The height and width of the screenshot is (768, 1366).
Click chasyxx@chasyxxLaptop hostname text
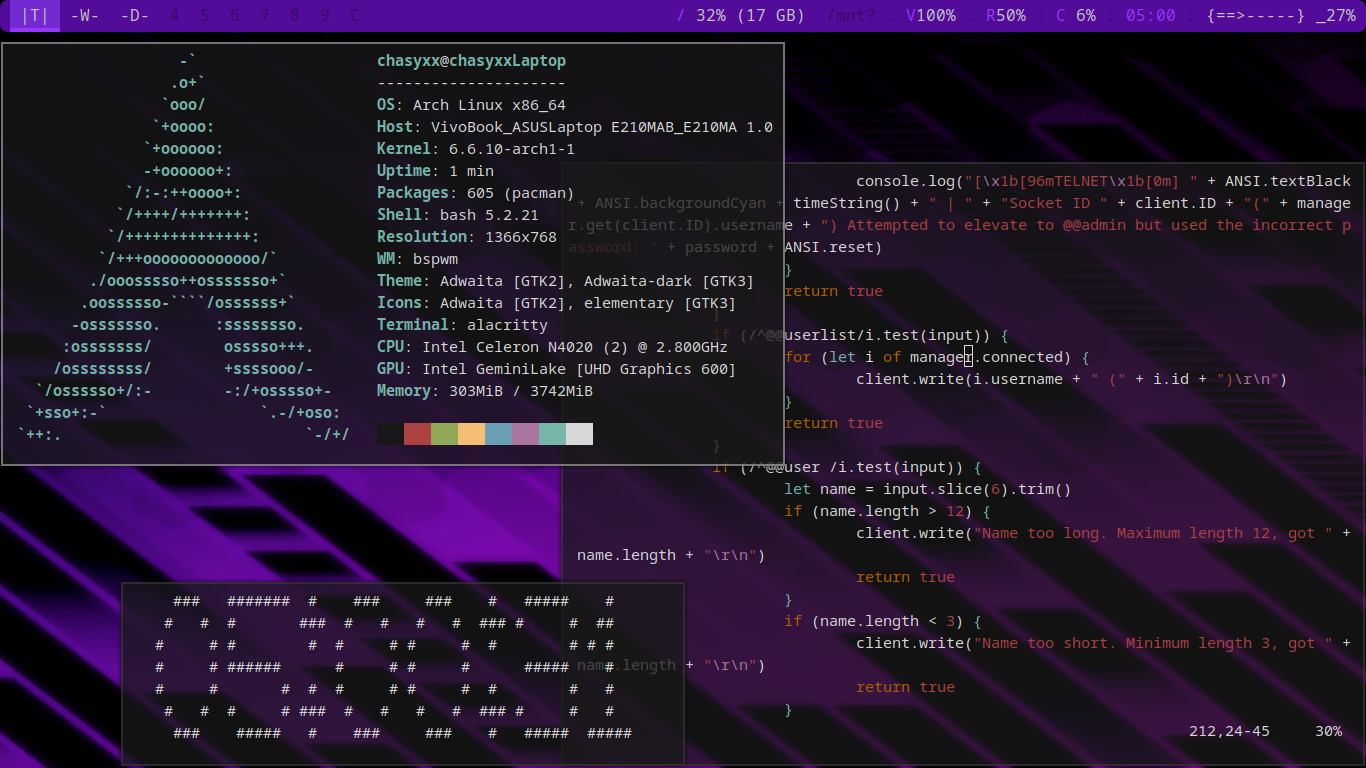point(470,60)
